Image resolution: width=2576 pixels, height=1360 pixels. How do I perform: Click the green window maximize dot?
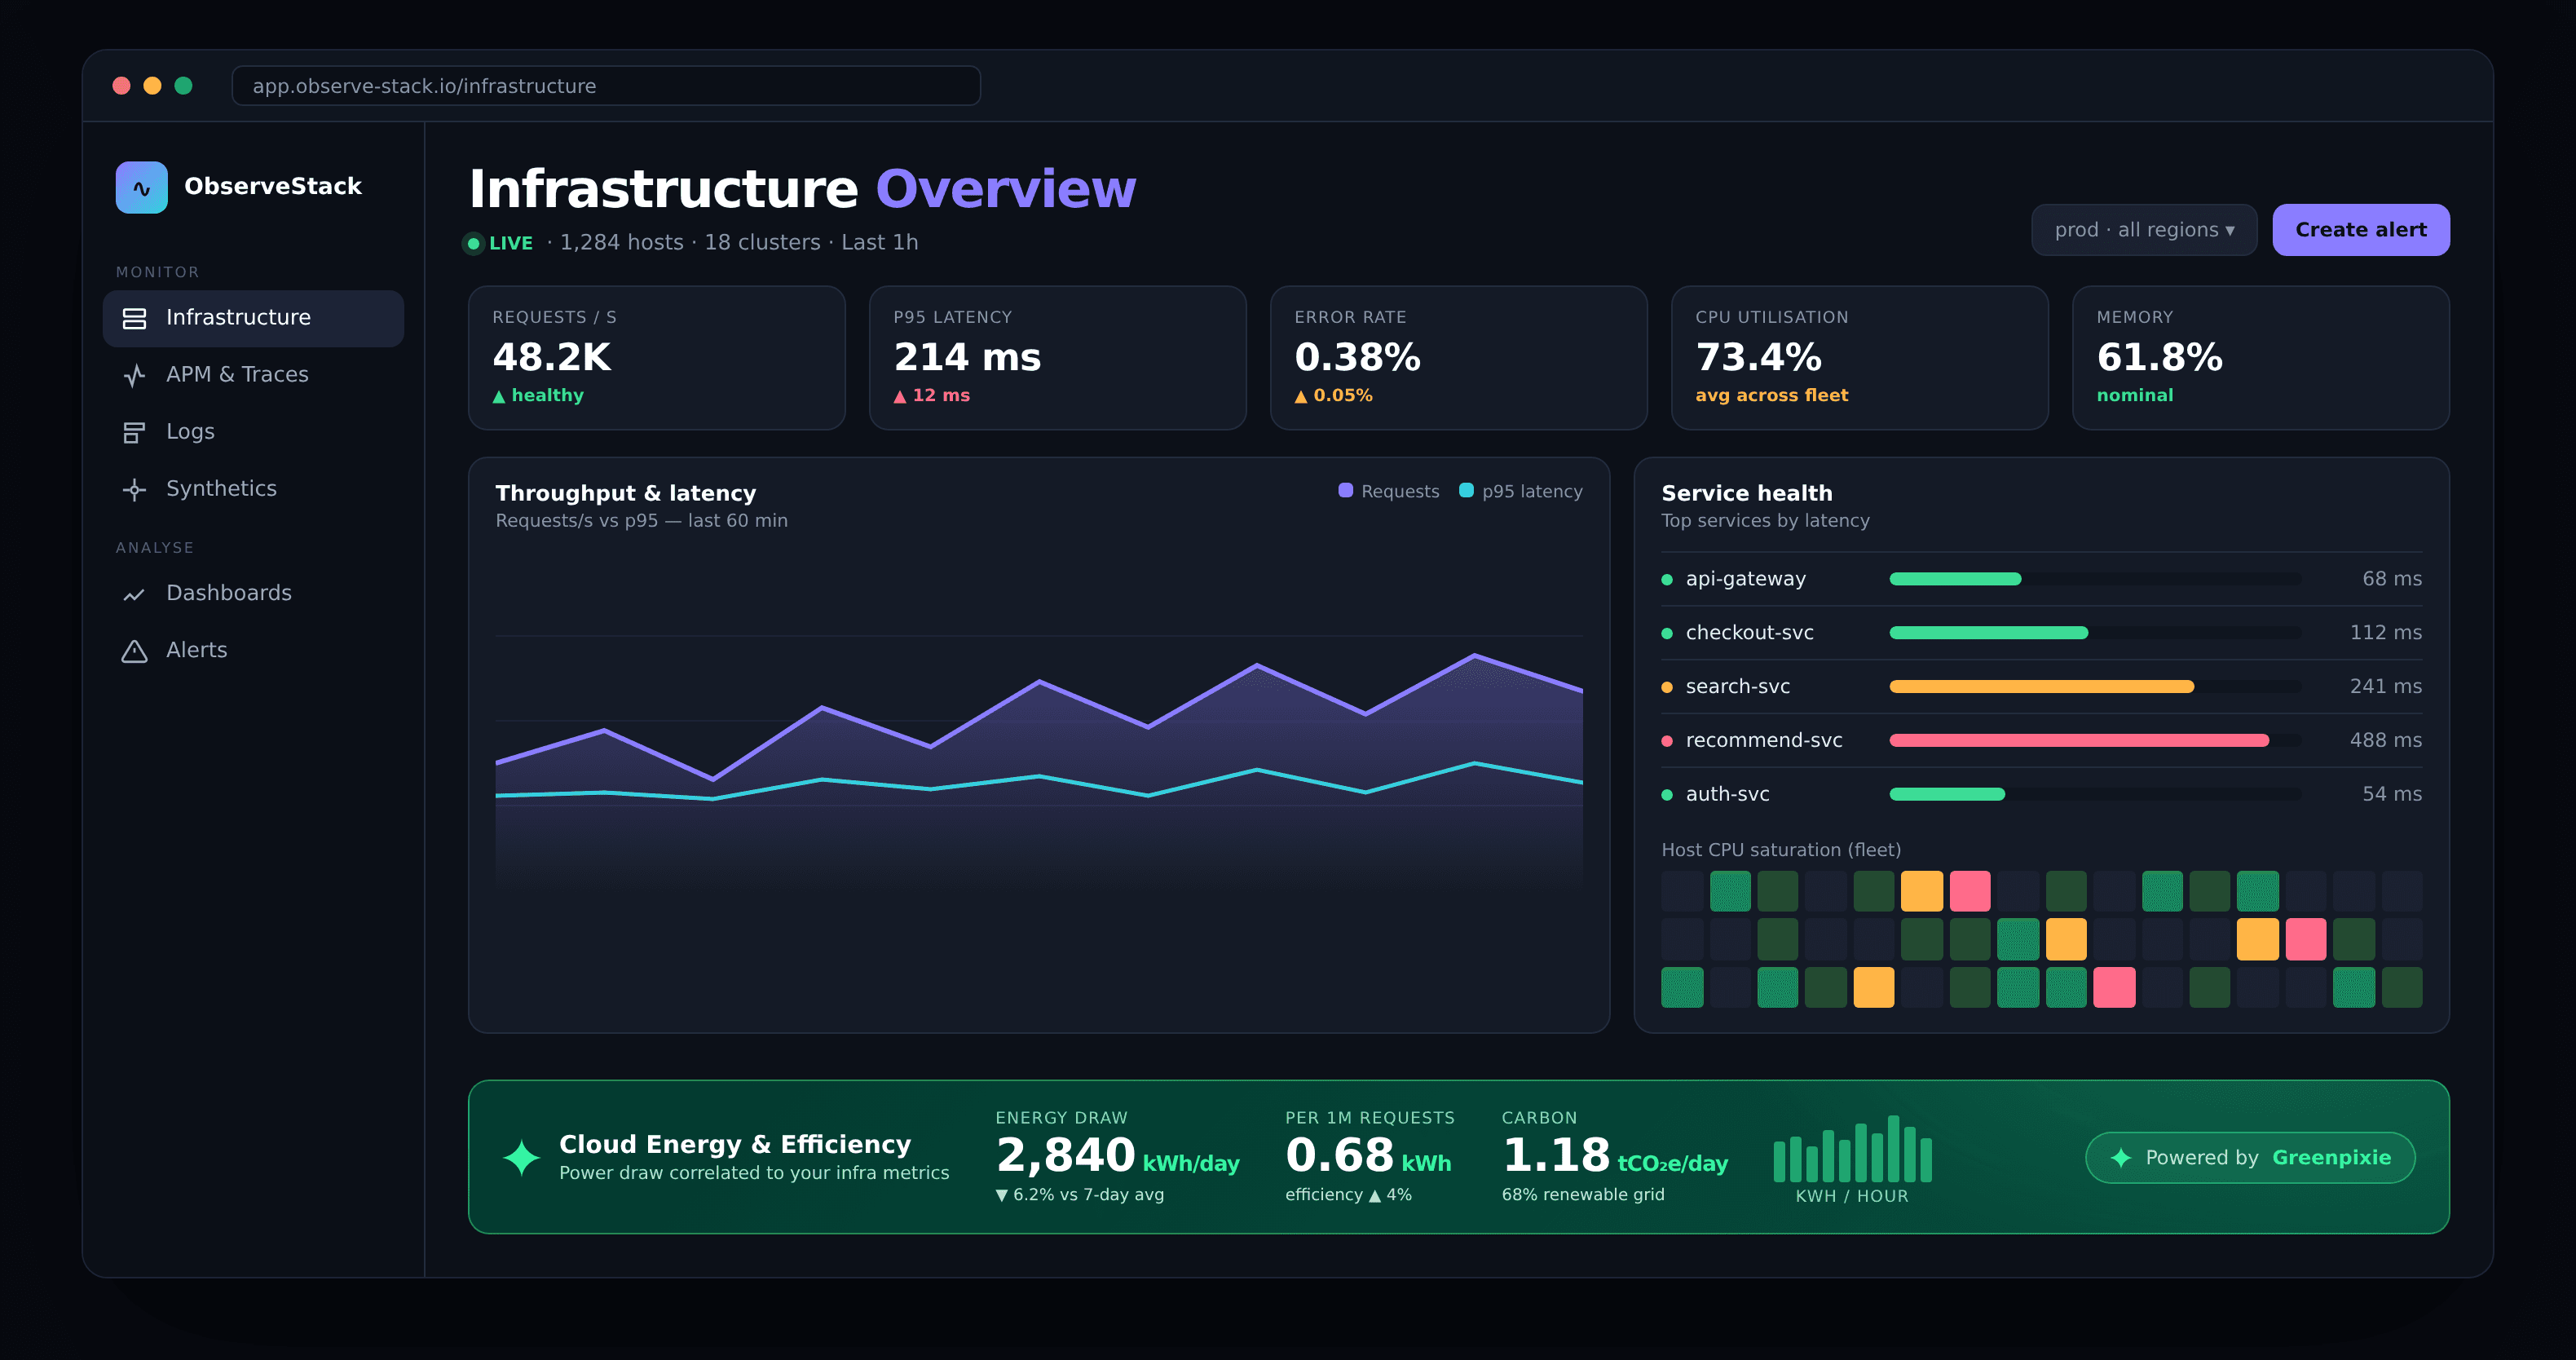pyautogui.click(x=184, y=86)
